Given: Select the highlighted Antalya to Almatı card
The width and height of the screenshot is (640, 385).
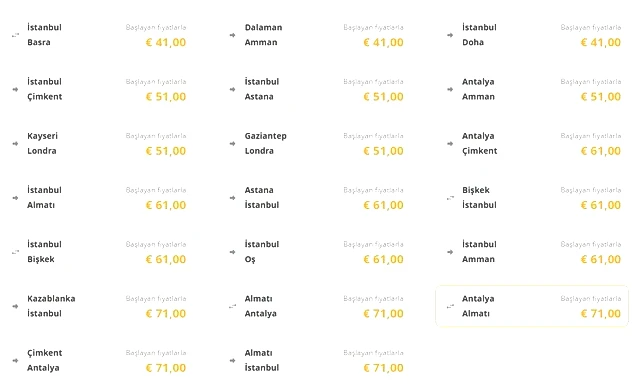Looking at the screenshot, I should 532,306.
